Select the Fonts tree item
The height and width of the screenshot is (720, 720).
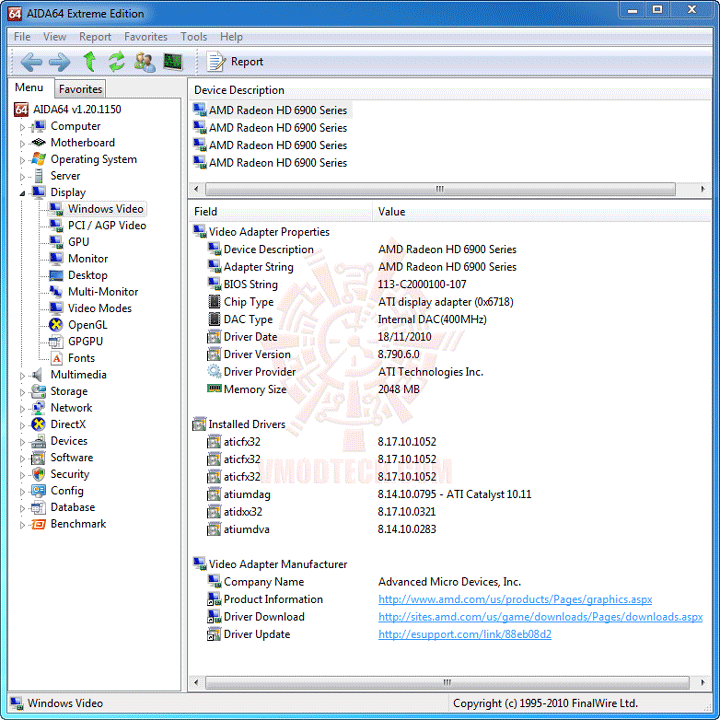(x=72, y=358)
